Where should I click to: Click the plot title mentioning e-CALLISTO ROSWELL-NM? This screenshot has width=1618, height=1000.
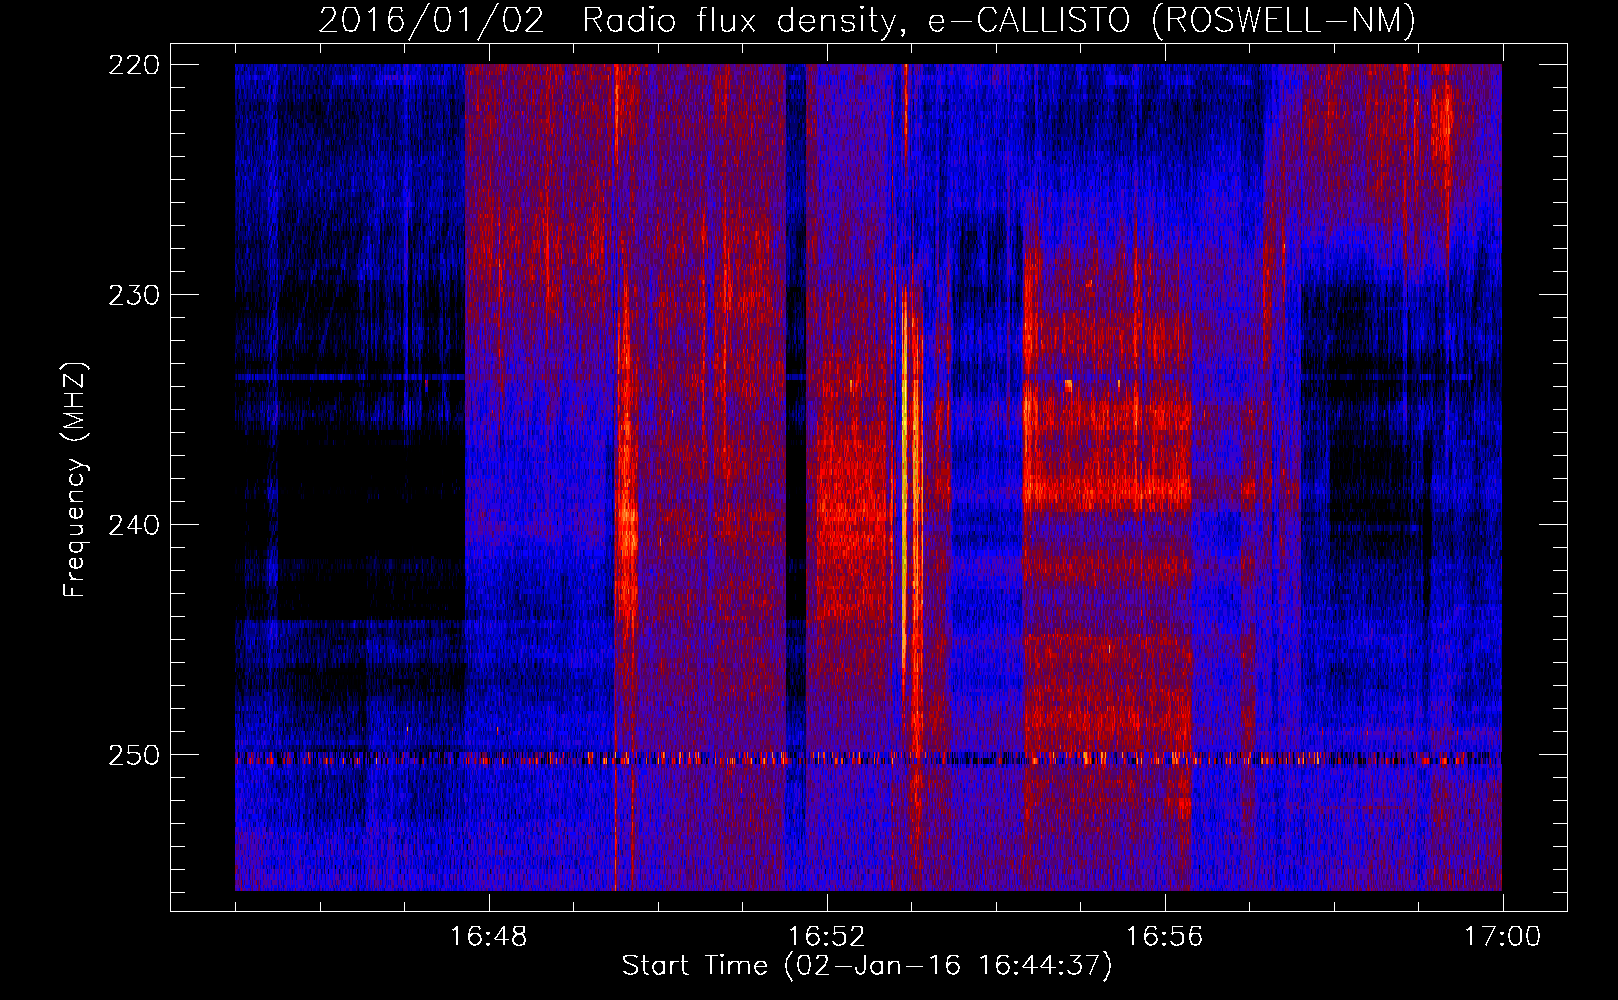pyautogui.click(x=867, y=20)
